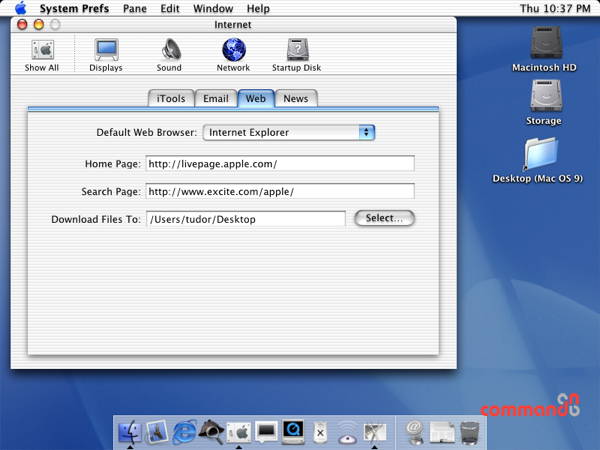Open the Edit menu
Screen dimensions: 600x450
[x=170, y=8]
